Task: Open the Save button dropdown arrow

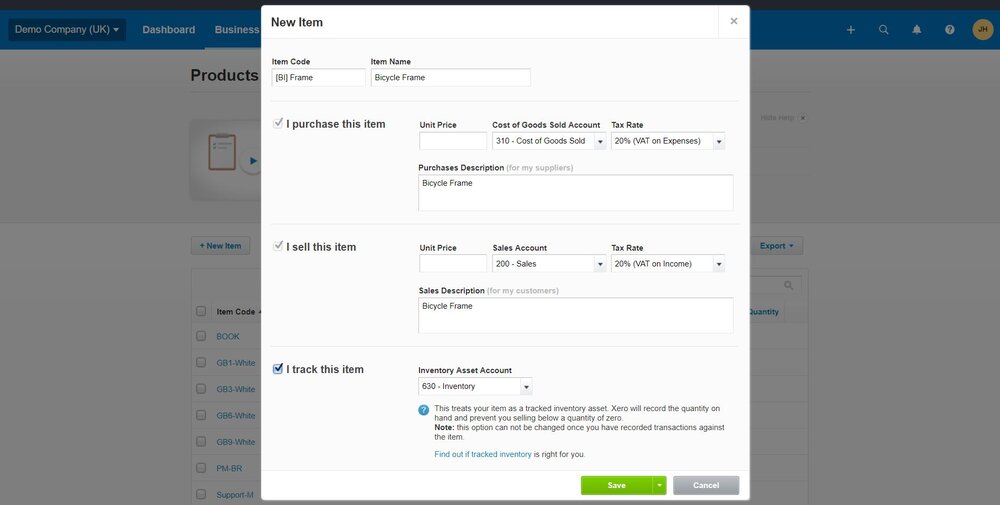Action: tap(659, 485)
